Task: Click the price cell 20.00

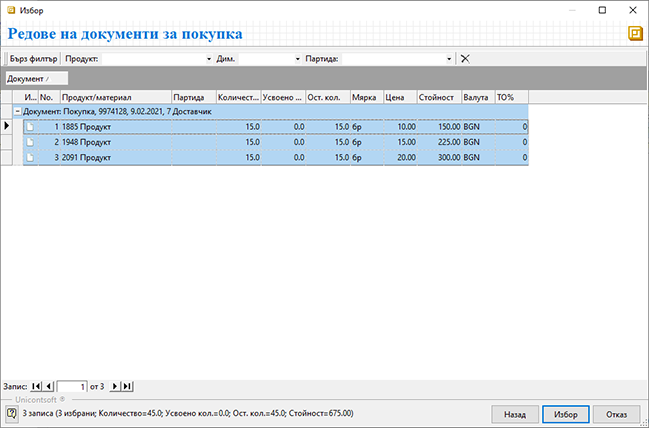Action: [400, 157]
